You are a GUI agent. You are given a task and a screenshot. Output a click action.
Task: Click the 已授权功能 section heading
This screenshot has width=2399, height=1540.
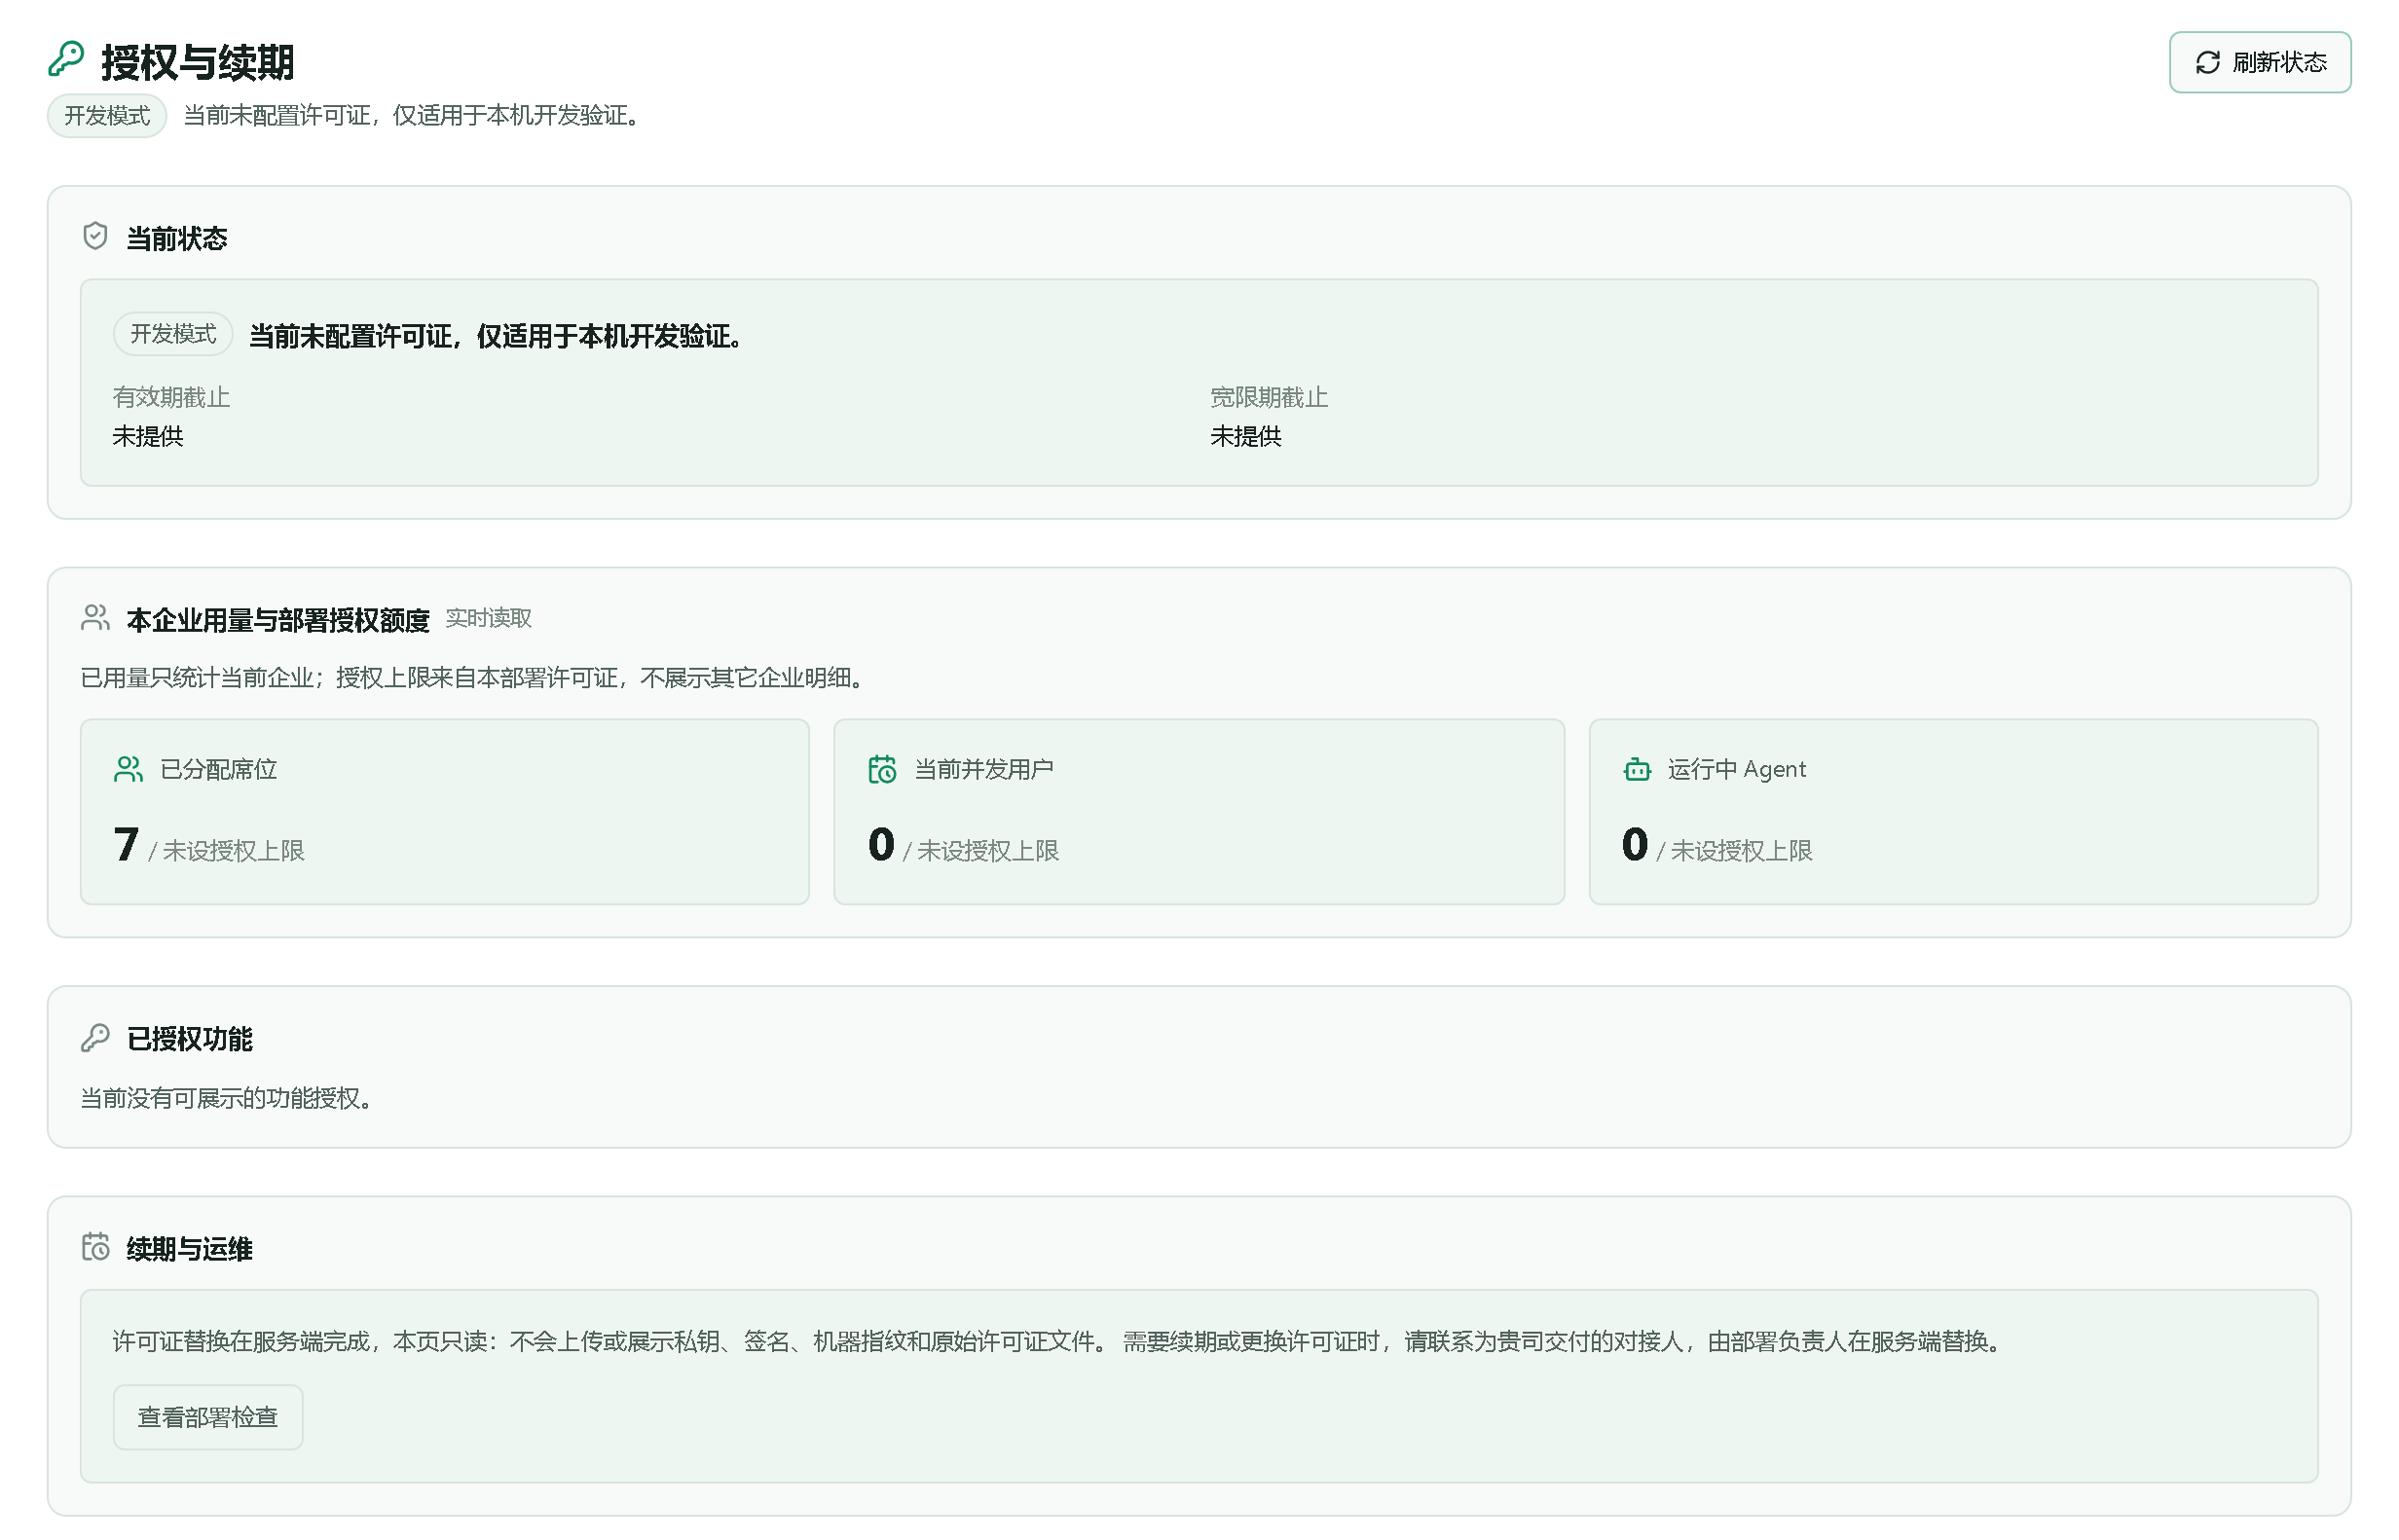(x=190, y=1039)
